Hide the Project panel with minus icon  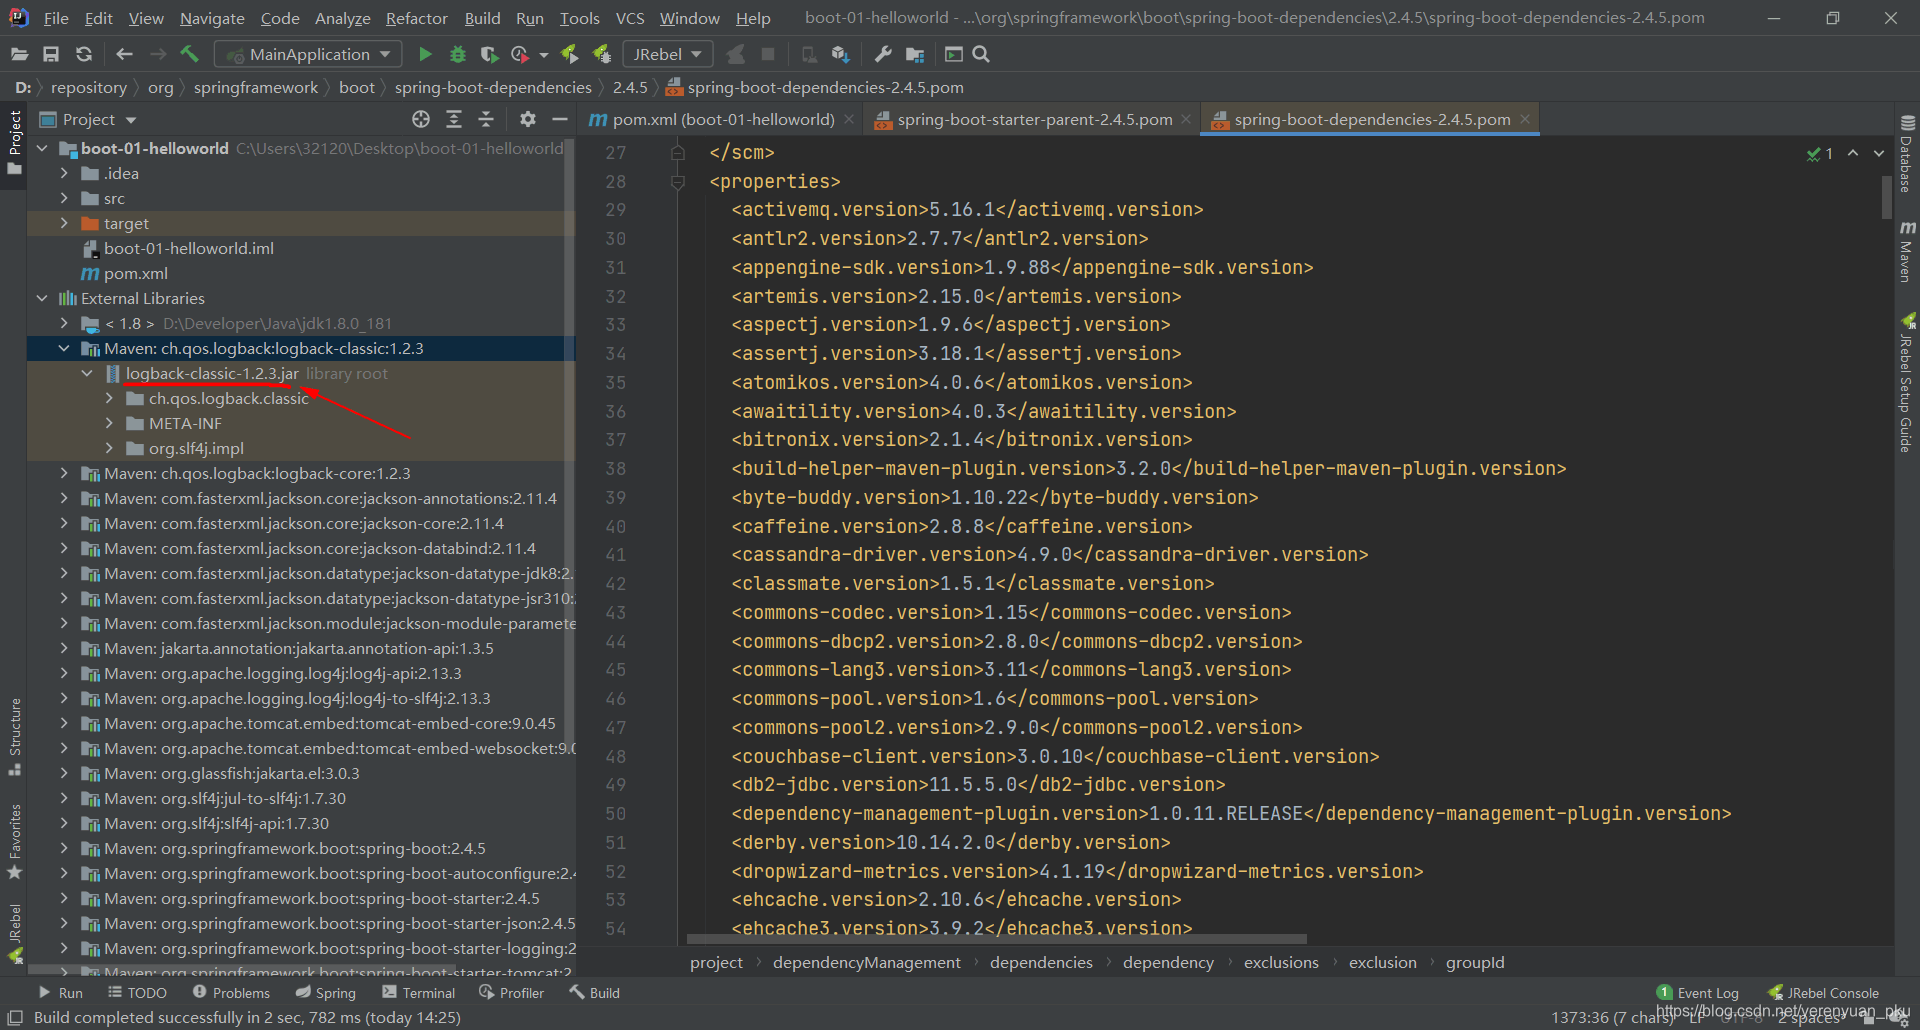(x=560, y=119)
